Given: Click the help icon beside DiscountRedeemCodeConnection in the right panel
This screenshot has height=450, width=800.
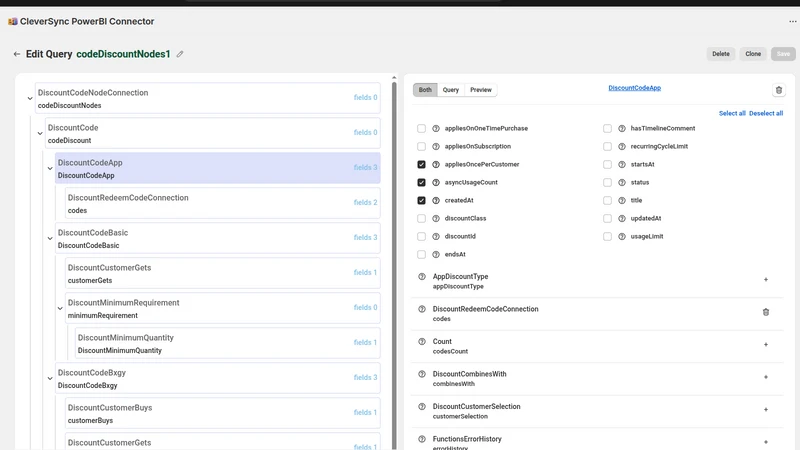Looking at the screenshot, I should [x=422, y=309].
